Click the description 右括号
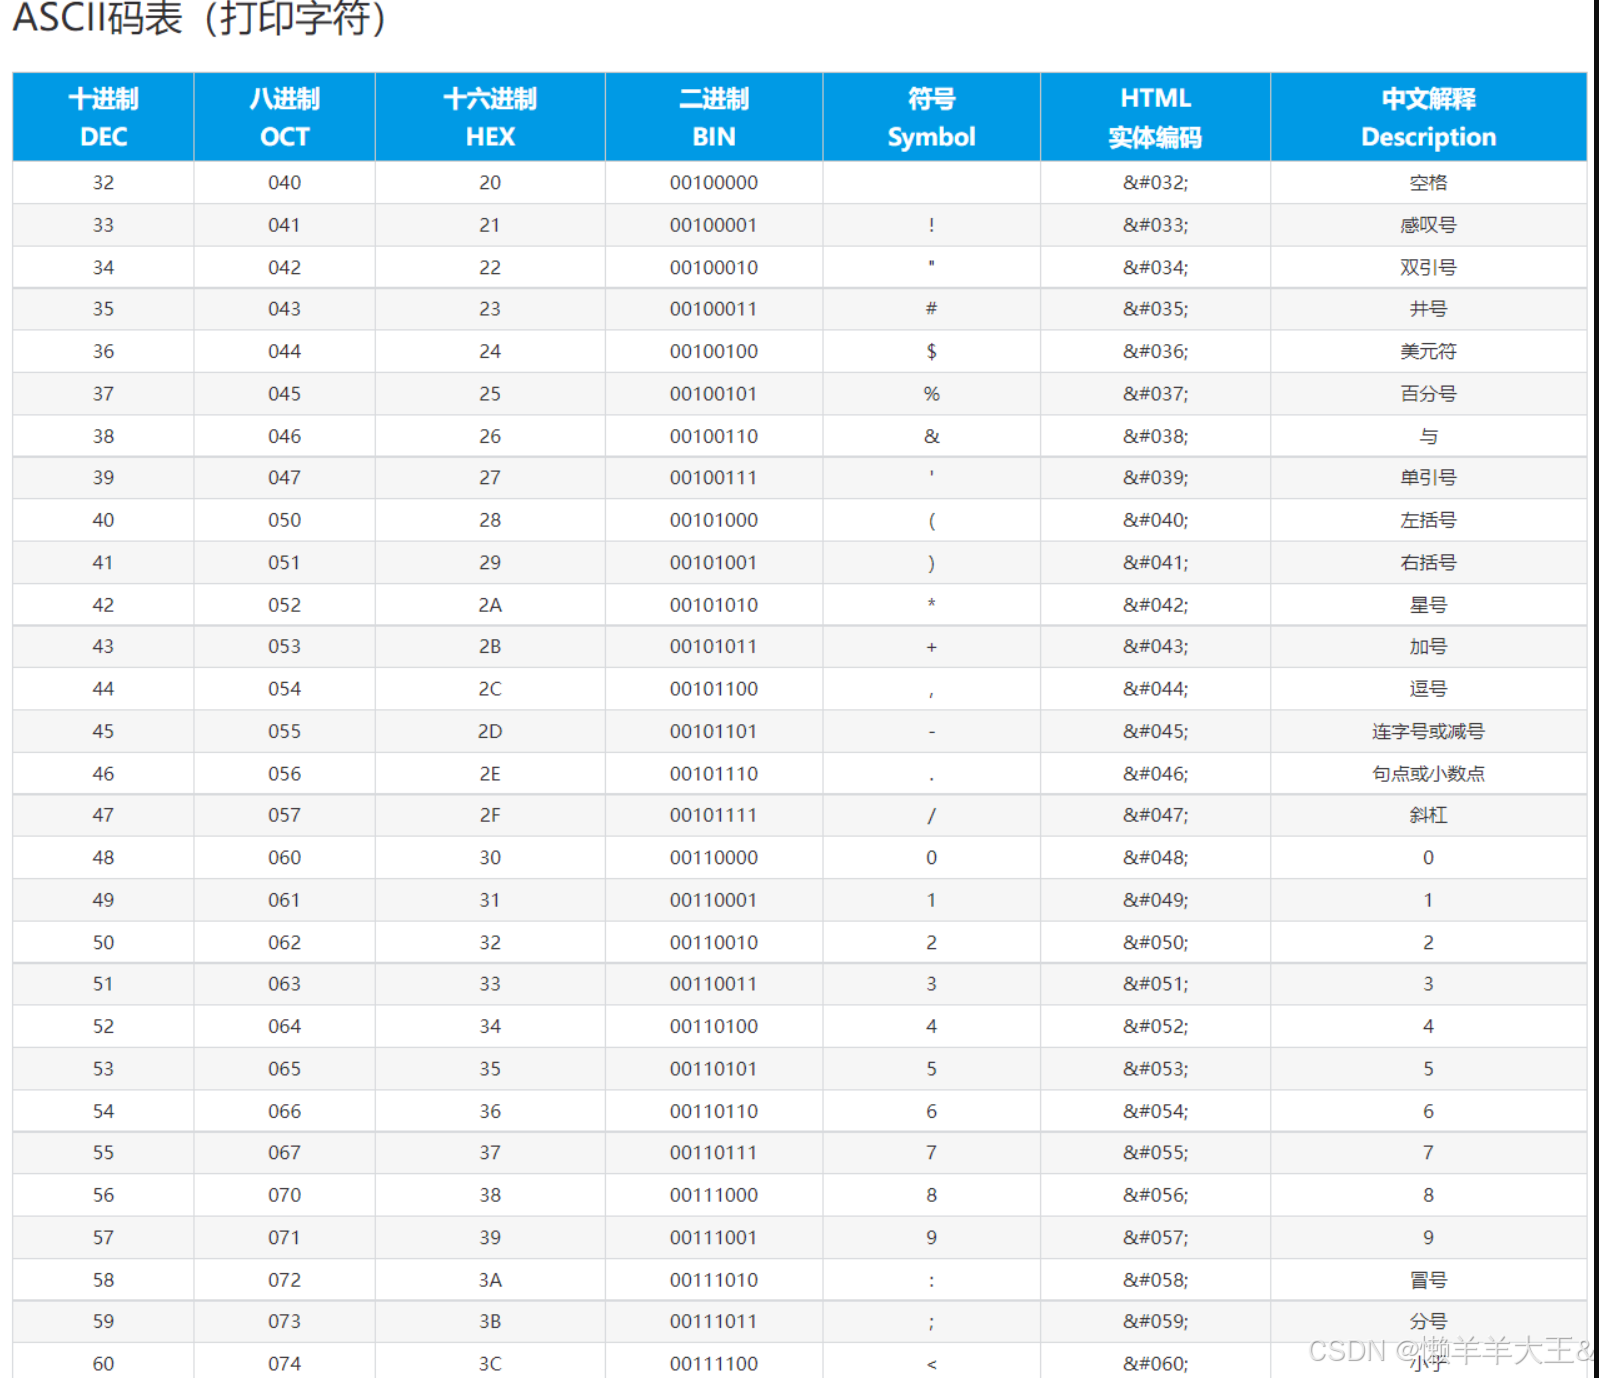The height and width of the screenshot is (1378, 1599). [1428, 563]
